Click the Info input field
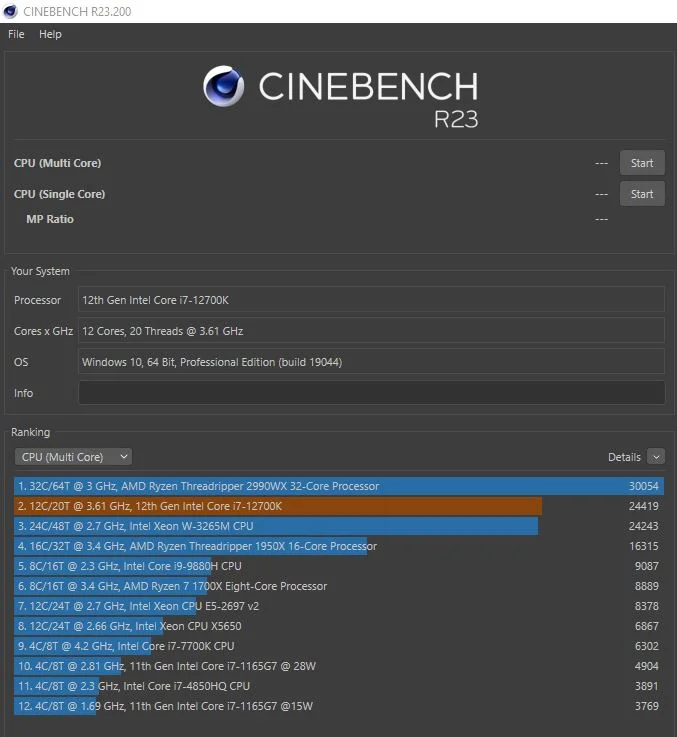Viewport: 677px width, 737px height. coord(371,393)
